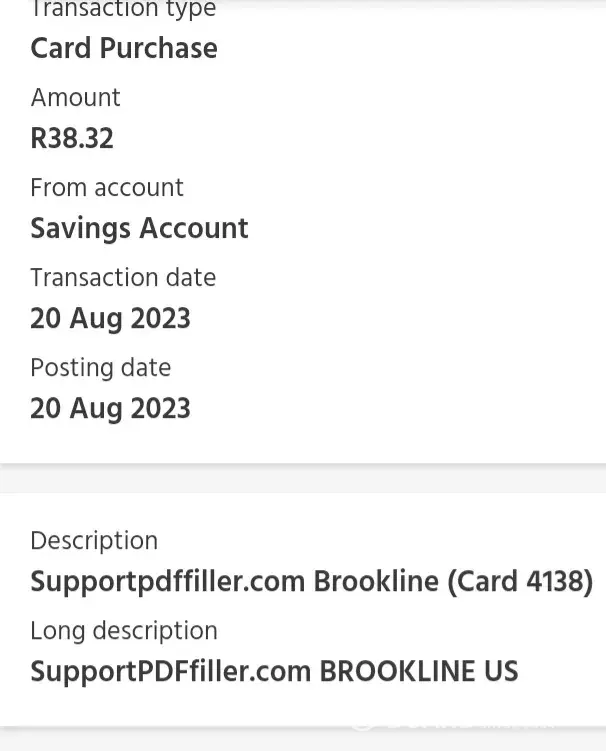
Task: Click the Posting date label
Action: (x=100, y=367)
